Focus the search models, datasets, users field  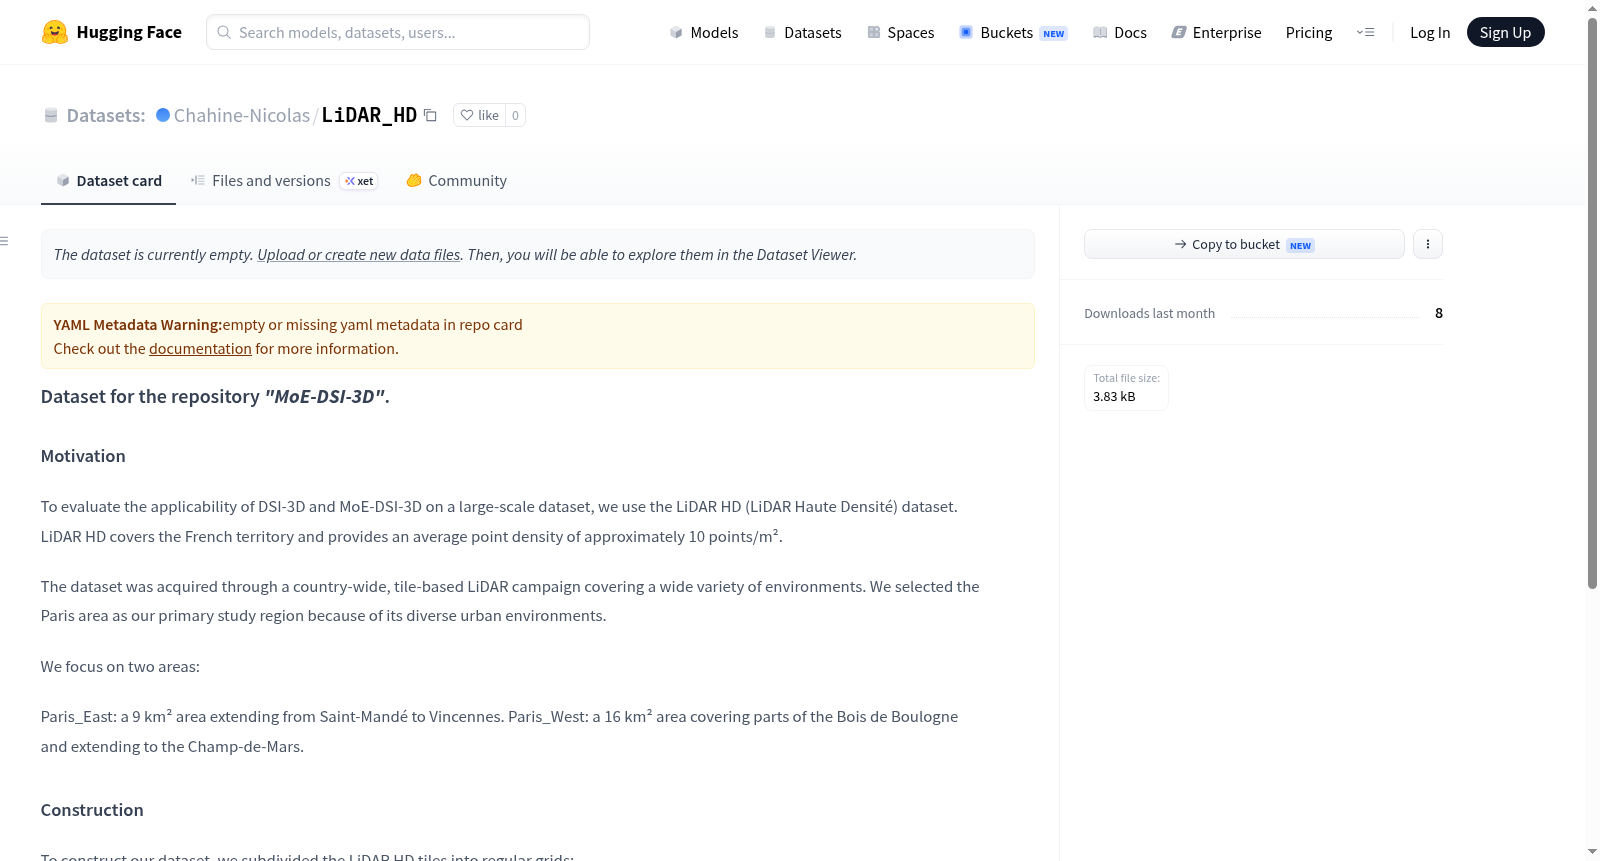398,32
